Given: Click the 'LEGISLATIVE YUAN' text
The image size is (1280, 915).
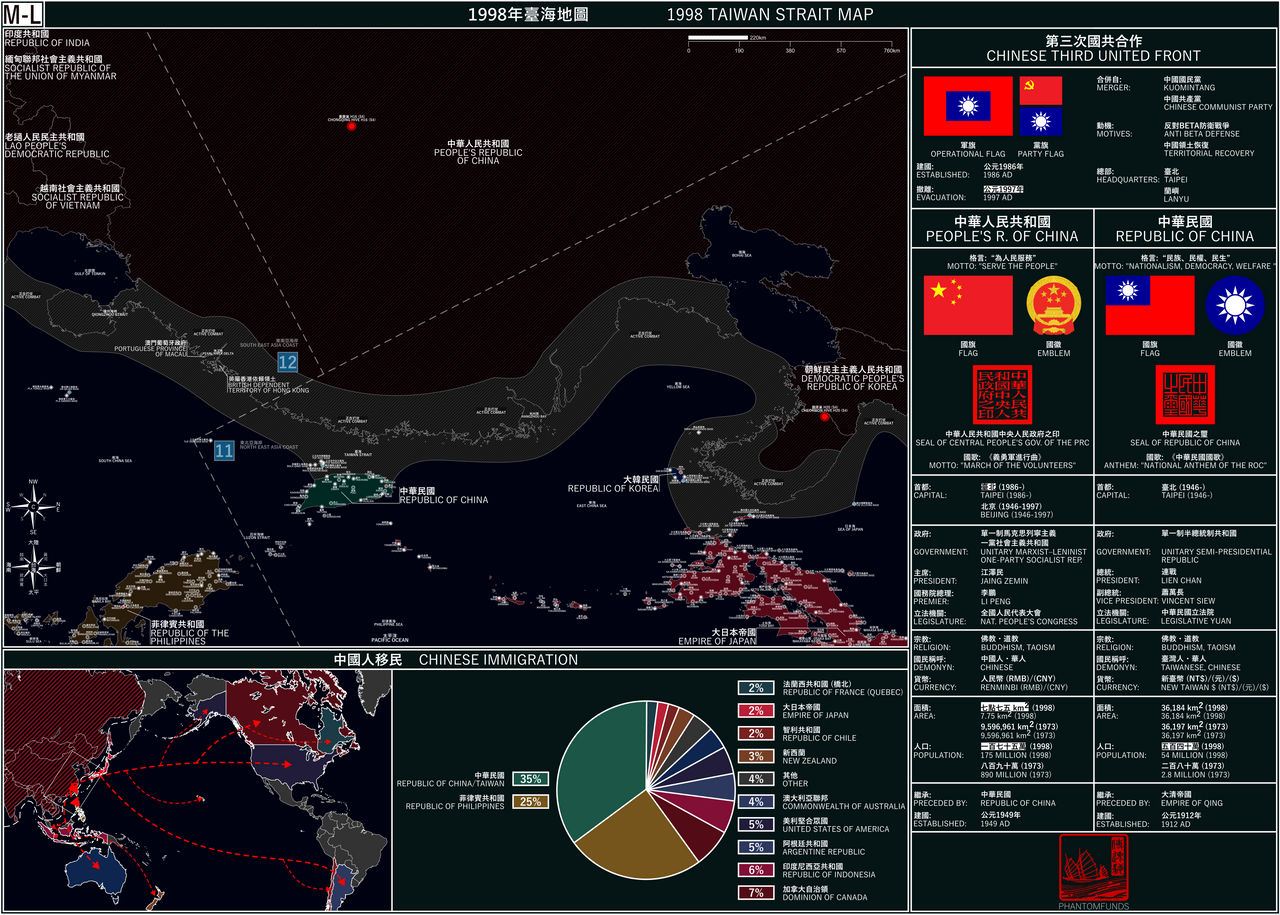Looking at the screenshot, I should pos(1197,621).
